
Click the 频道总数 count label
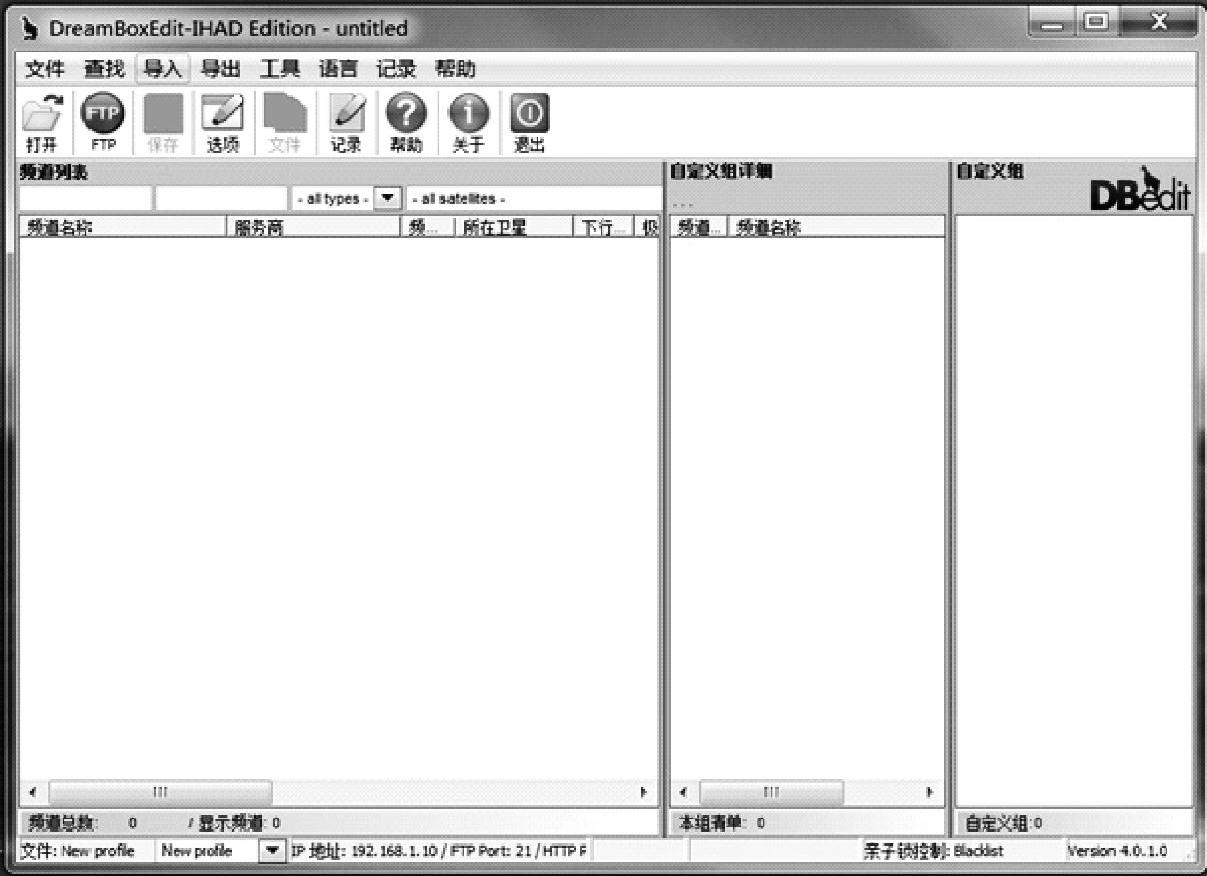(83, 823)
